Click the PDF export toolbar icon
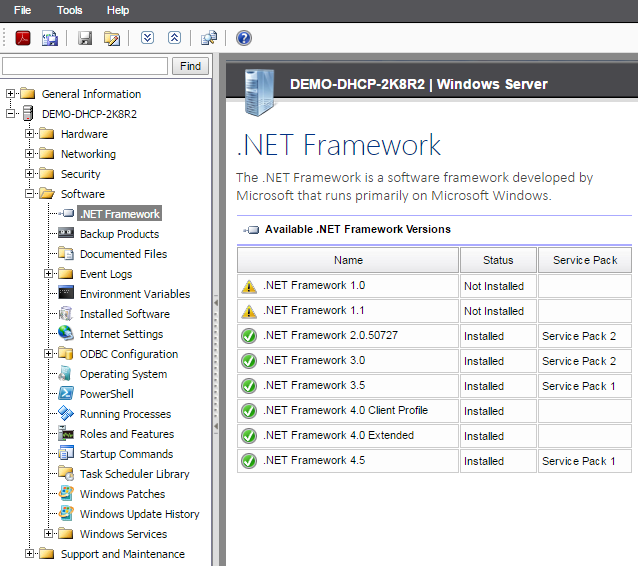This screenshot has height=566, width=638. pos(23,38)
